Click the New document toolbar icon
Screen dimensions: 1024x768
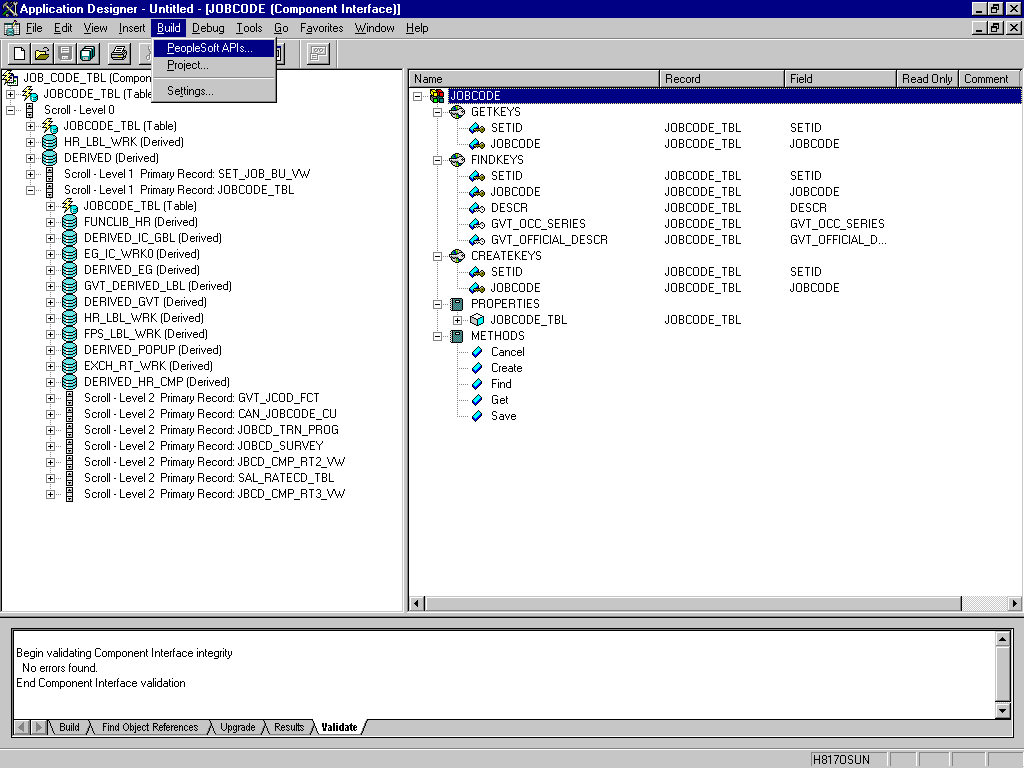pos(19,53)
